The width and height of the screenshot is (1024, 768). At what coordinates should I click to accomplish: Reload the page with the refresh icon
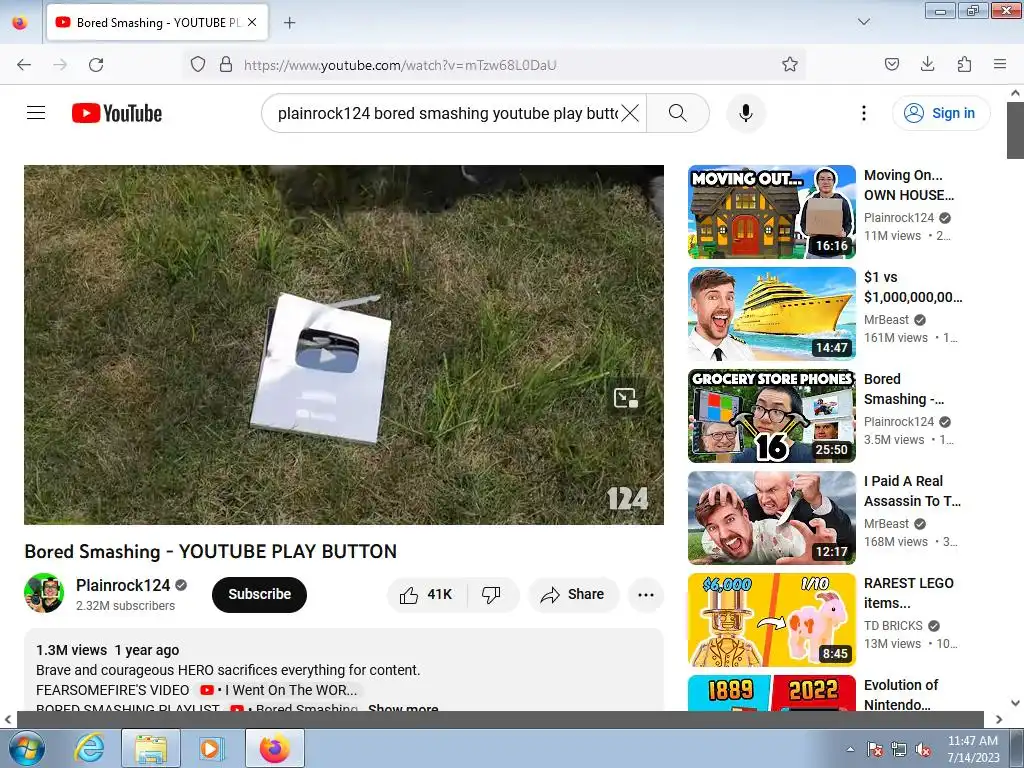click(96, 65)
